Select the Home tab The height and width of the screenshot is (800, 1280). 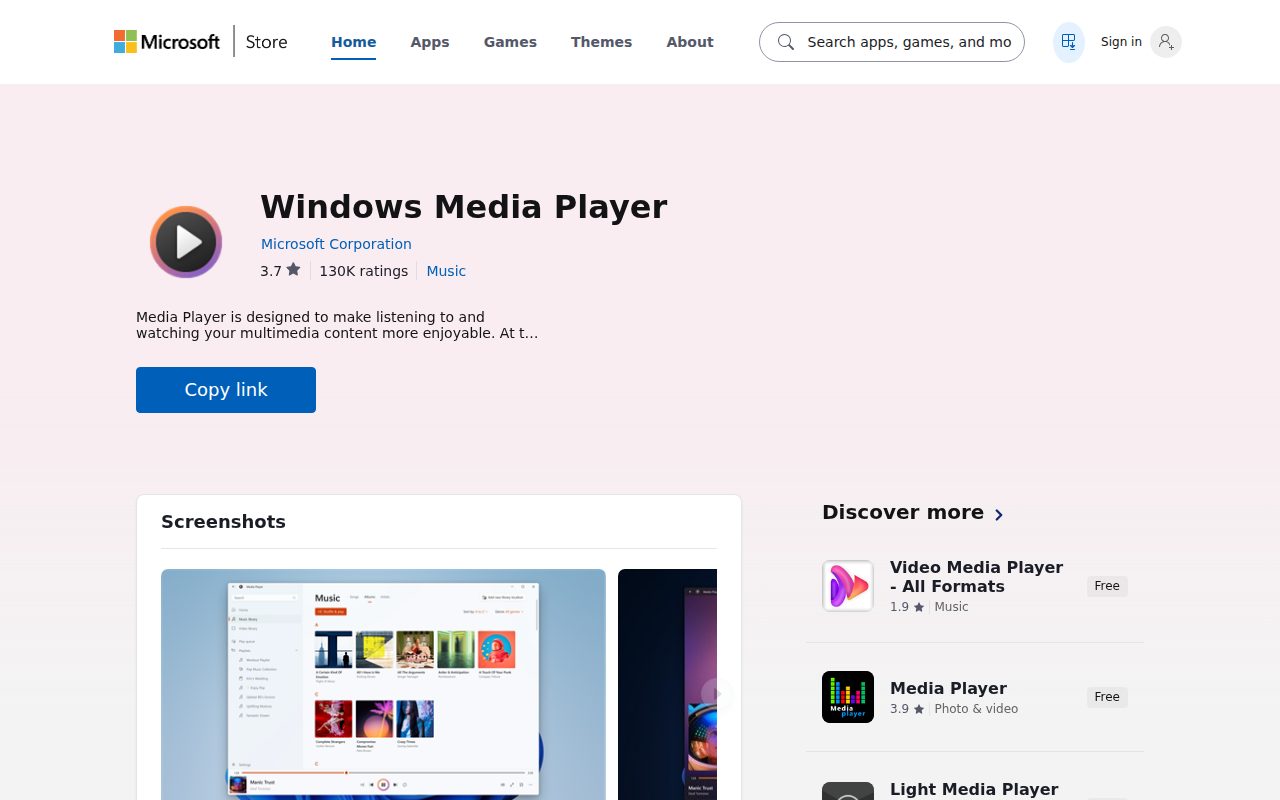pyautogui.click(x=354, y=42)
